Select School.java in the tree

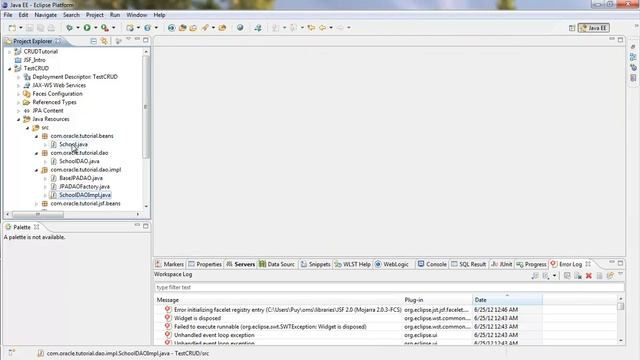point(73,144)
